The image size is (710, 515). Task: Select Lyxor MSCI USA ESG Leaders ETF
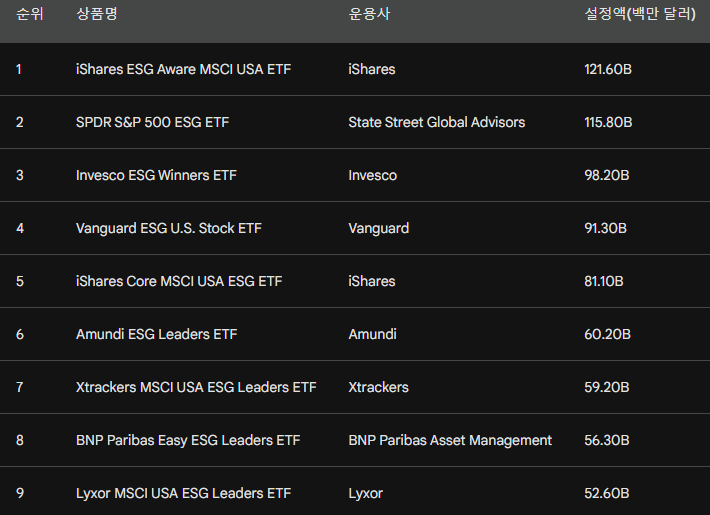click(183, 493)
